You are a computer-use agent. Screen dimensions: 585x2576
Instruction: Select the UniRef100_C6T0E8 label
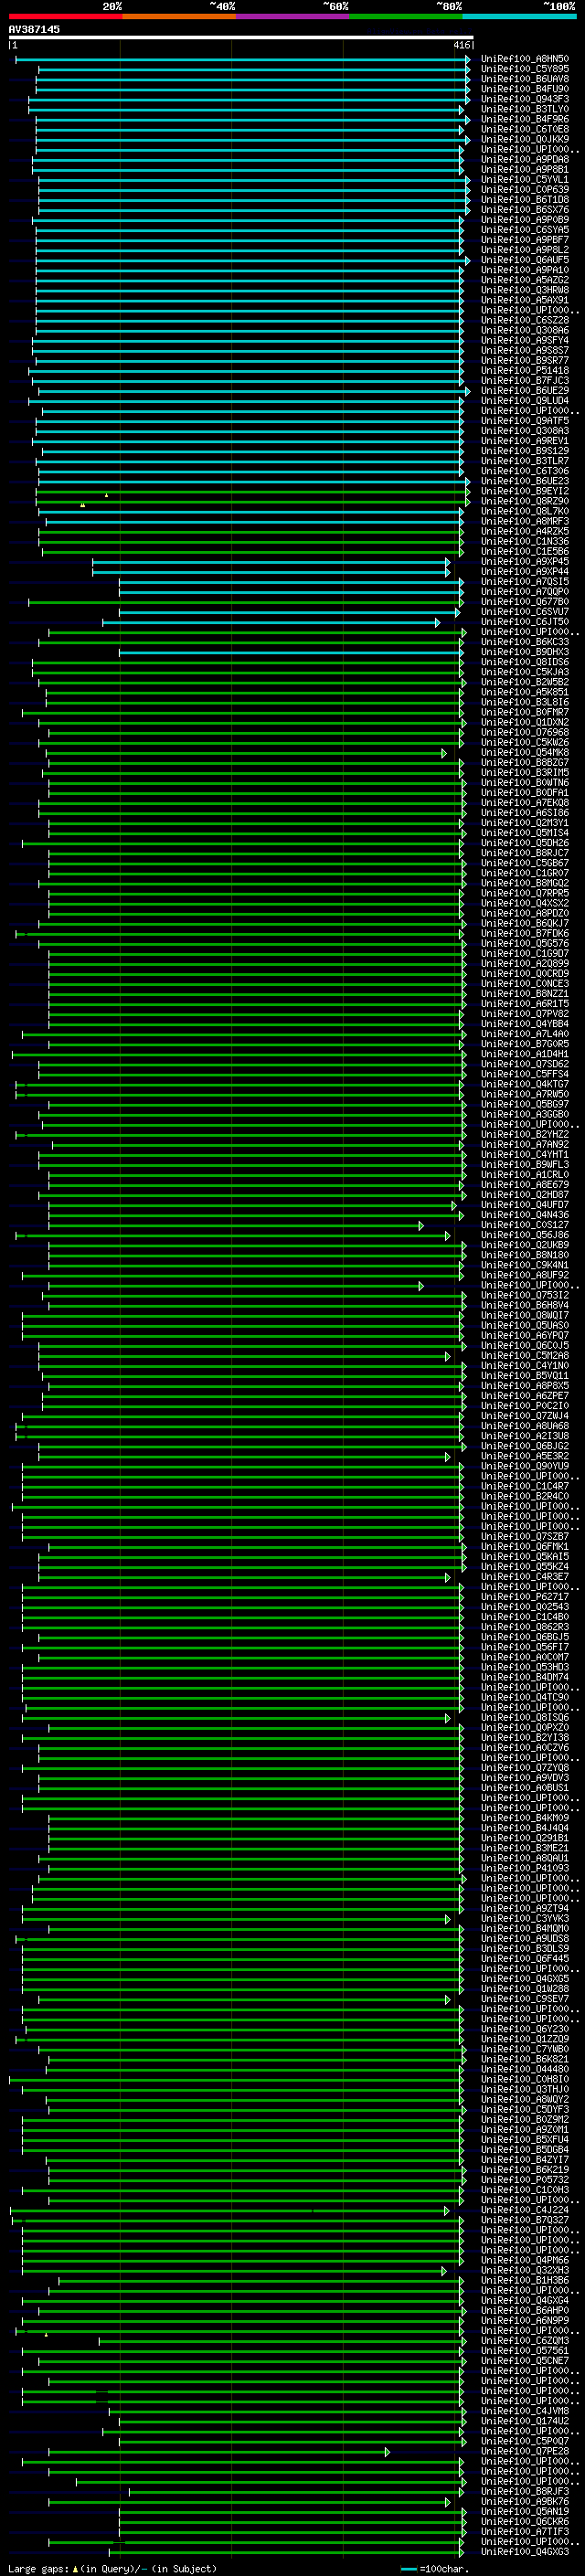click(x=525, y=129)
